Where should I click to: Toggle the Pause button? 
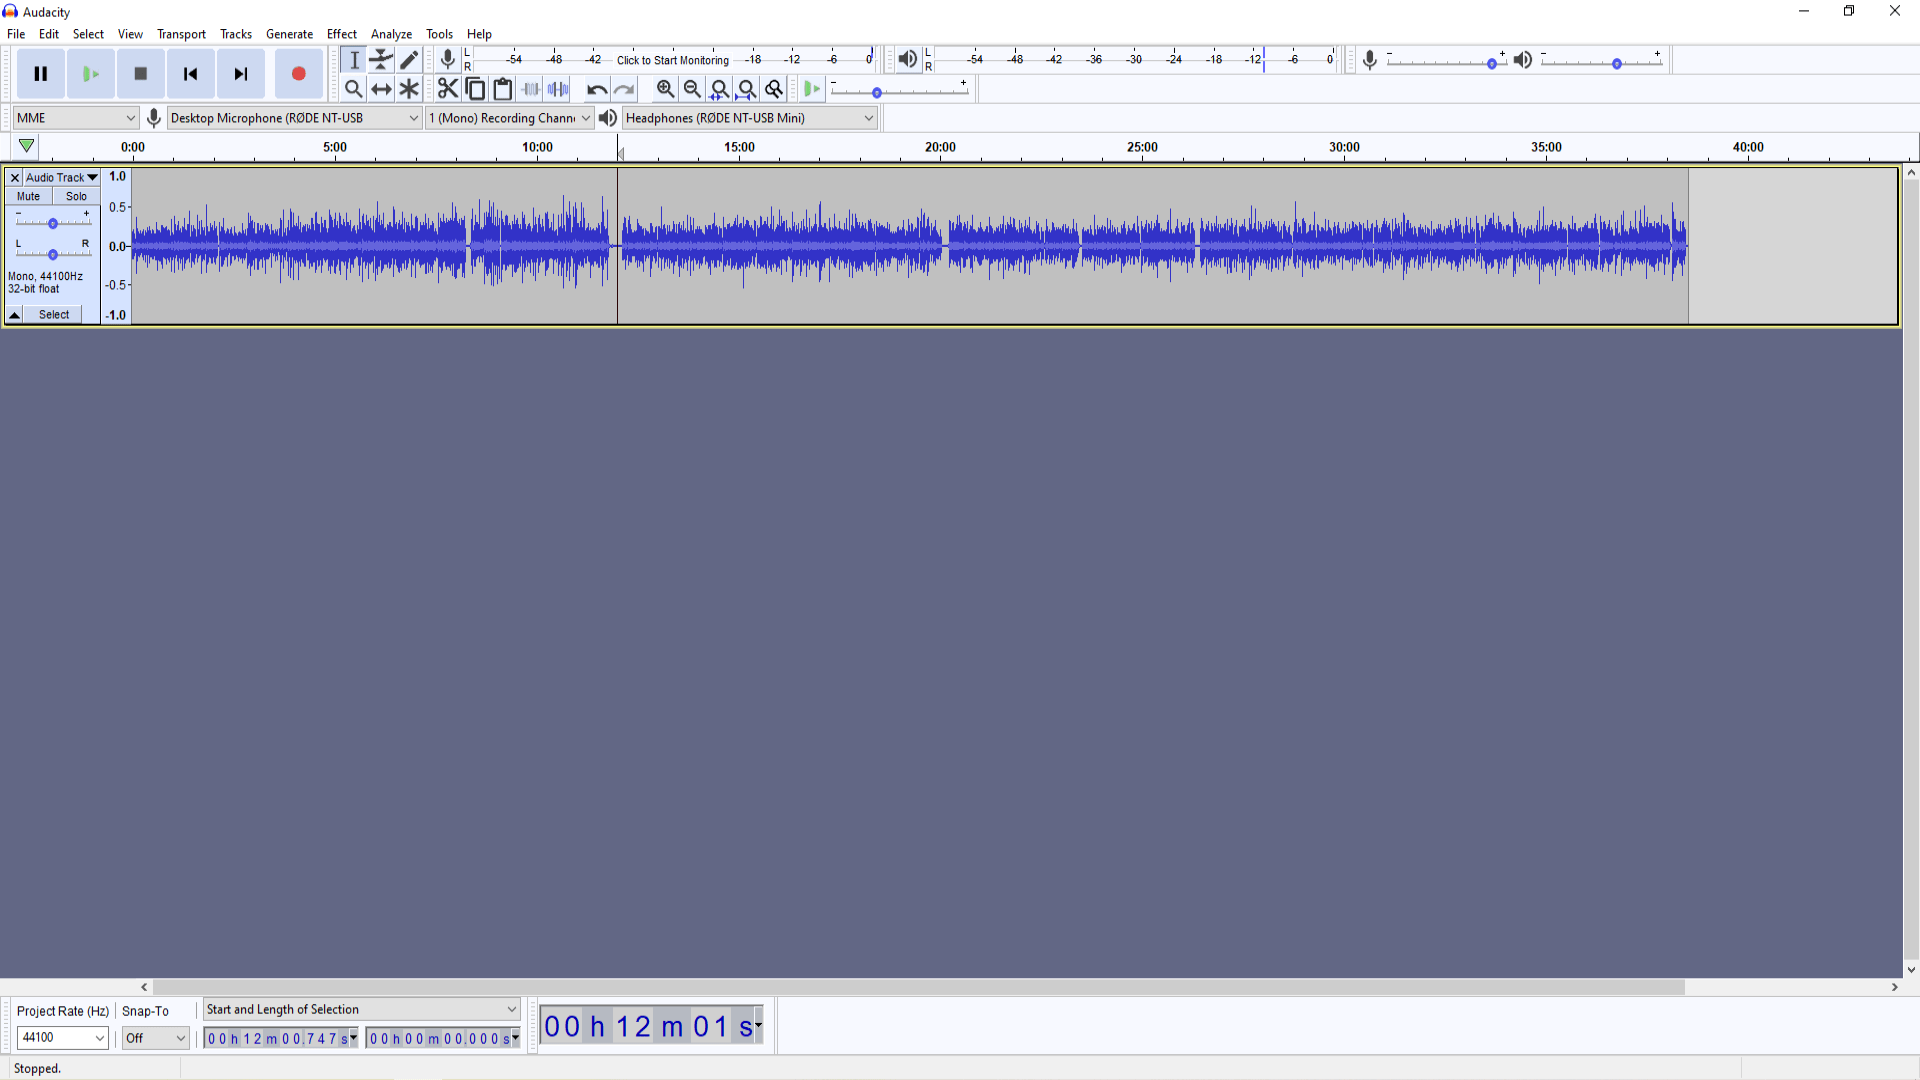pos(40,73)
